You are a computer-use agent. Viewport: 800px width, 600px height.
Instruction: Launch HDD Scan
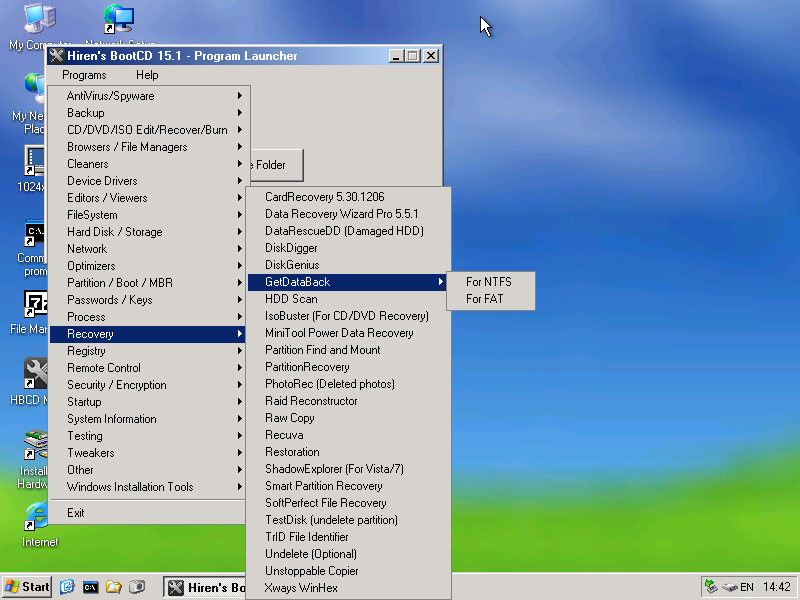coord(348,299)
